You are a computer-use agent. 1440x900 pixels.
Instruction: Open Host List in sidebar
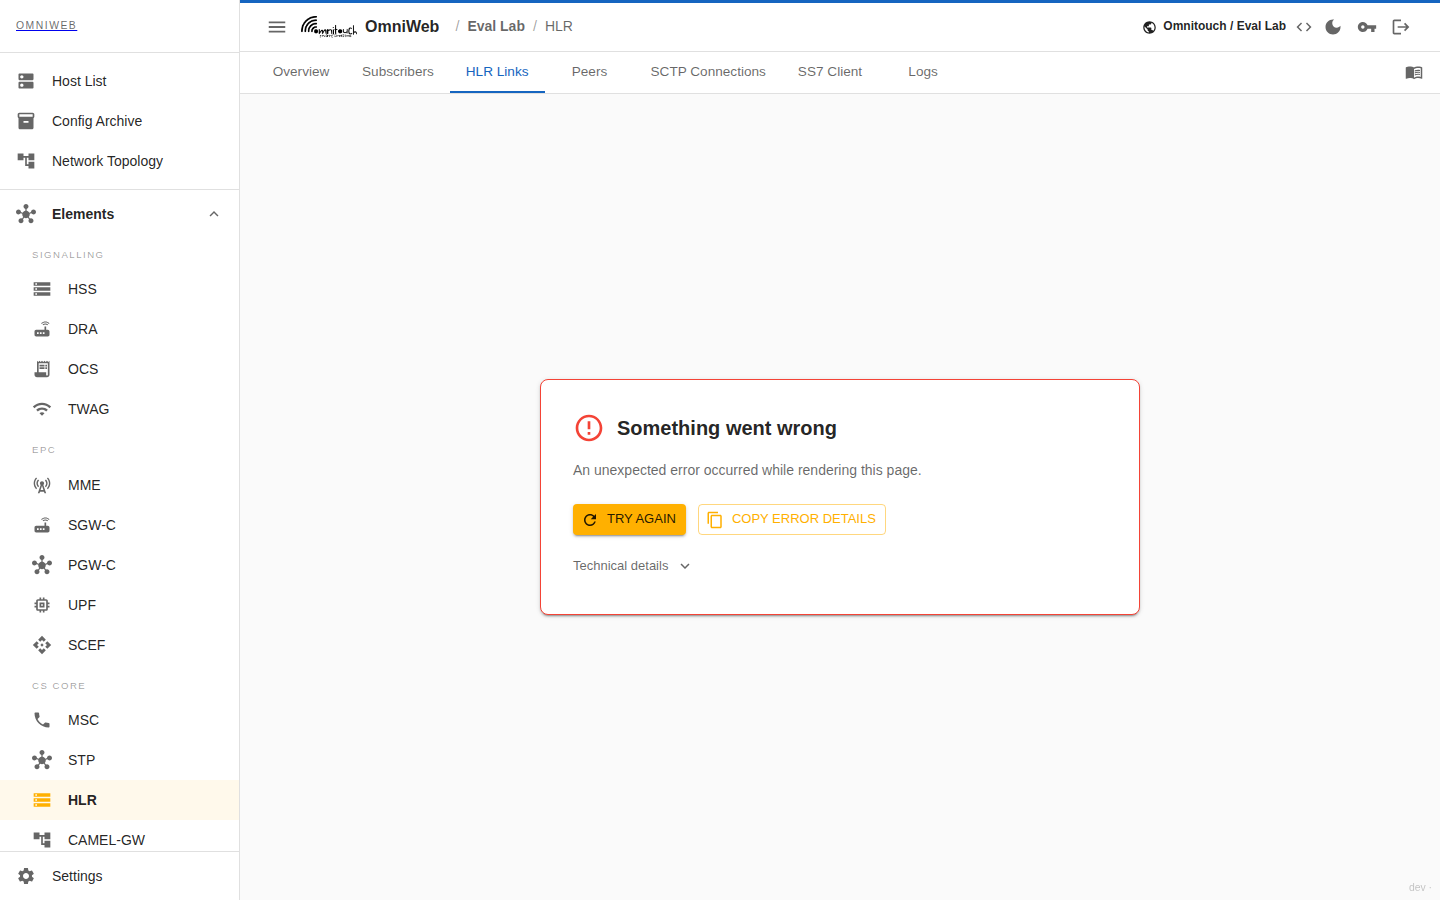coord(120,81)
